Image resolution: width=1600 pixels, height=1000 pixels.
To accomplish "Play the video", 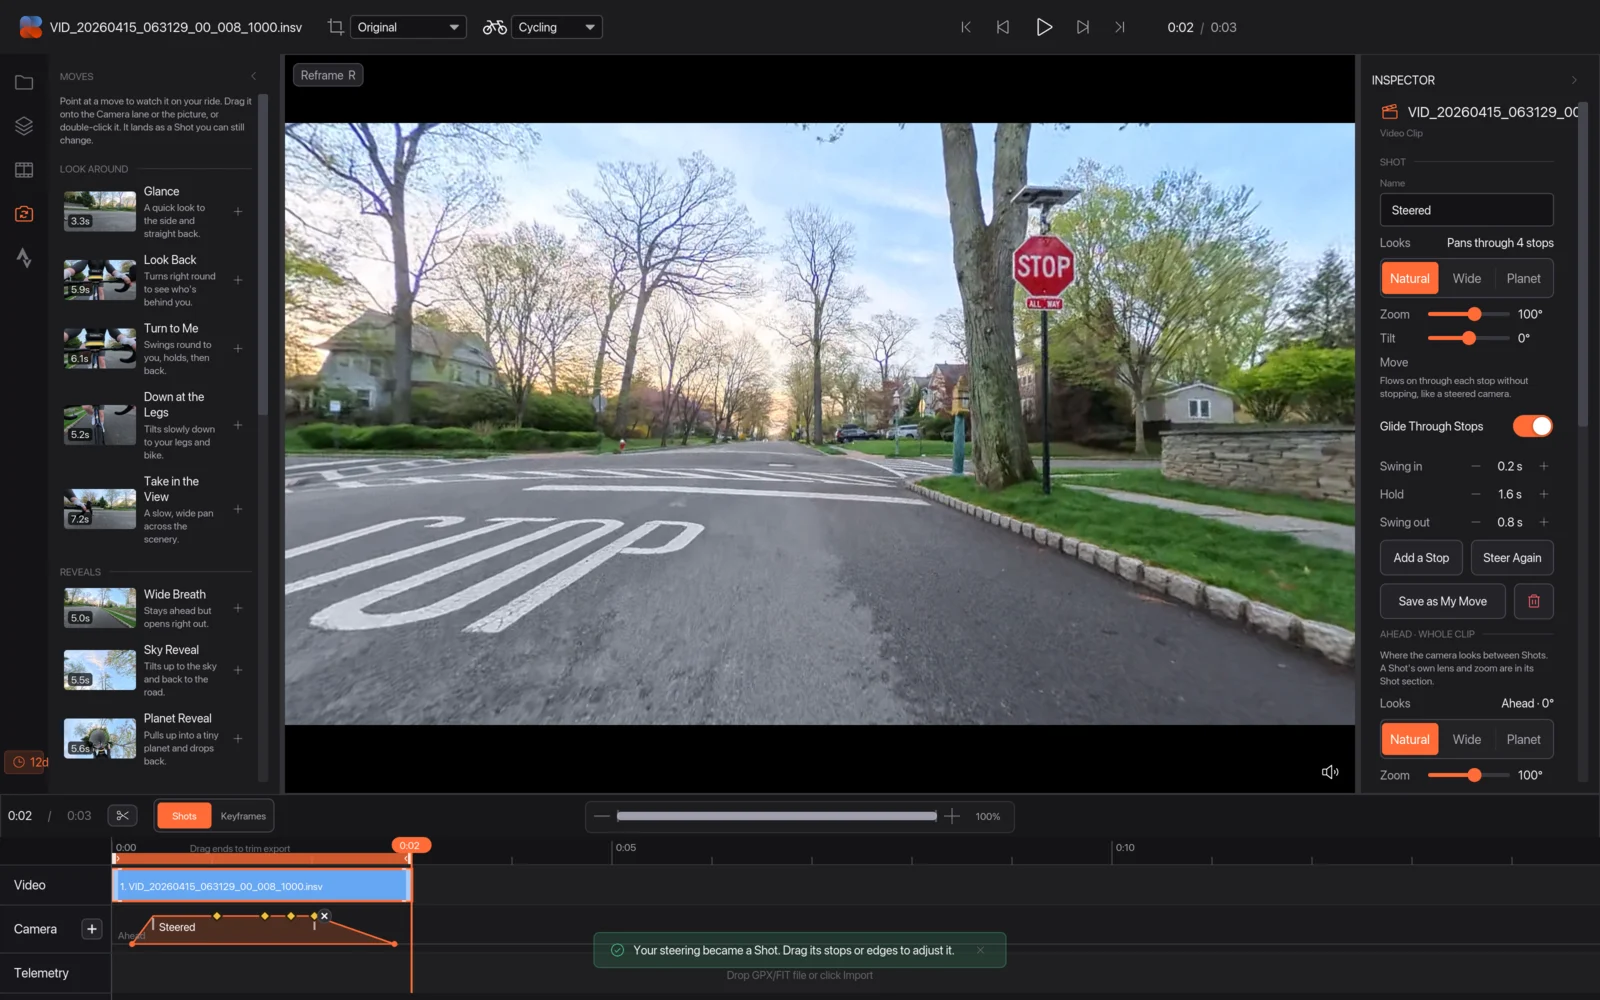I will pyautogui.click(x=1044, y=27).
